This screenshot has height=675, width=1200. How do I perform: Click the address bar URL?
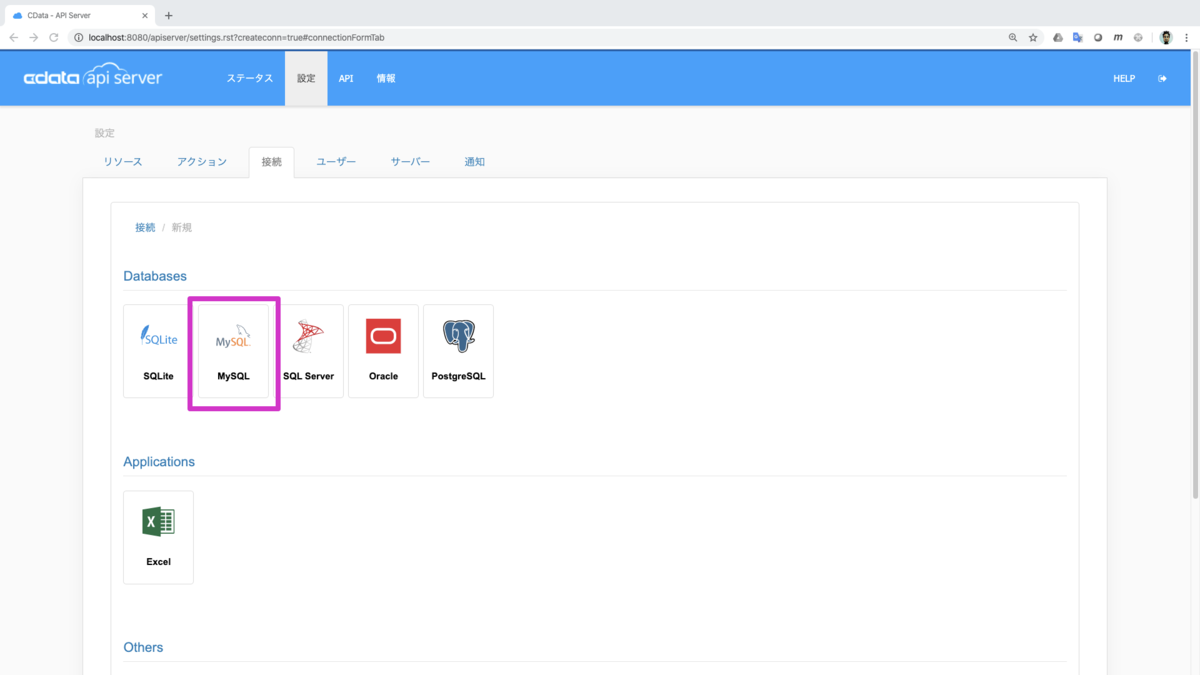pyautogui.click(x=237, y=37)
